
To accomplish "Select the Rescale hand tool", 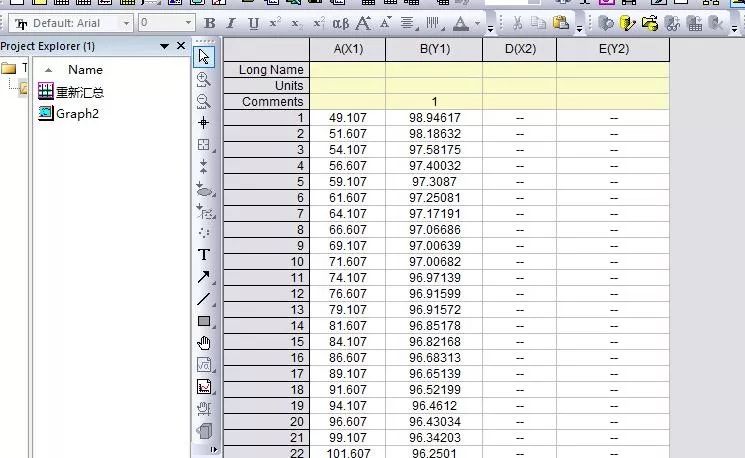I will (x=204, y=409).
